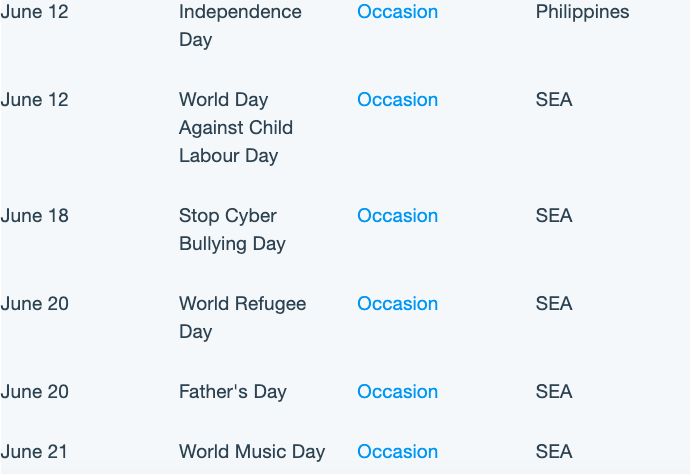The height and width of the screenshot is (474, 691).
Task: Open the Occasion link for World Refugee Day
Action: (397, 304)
